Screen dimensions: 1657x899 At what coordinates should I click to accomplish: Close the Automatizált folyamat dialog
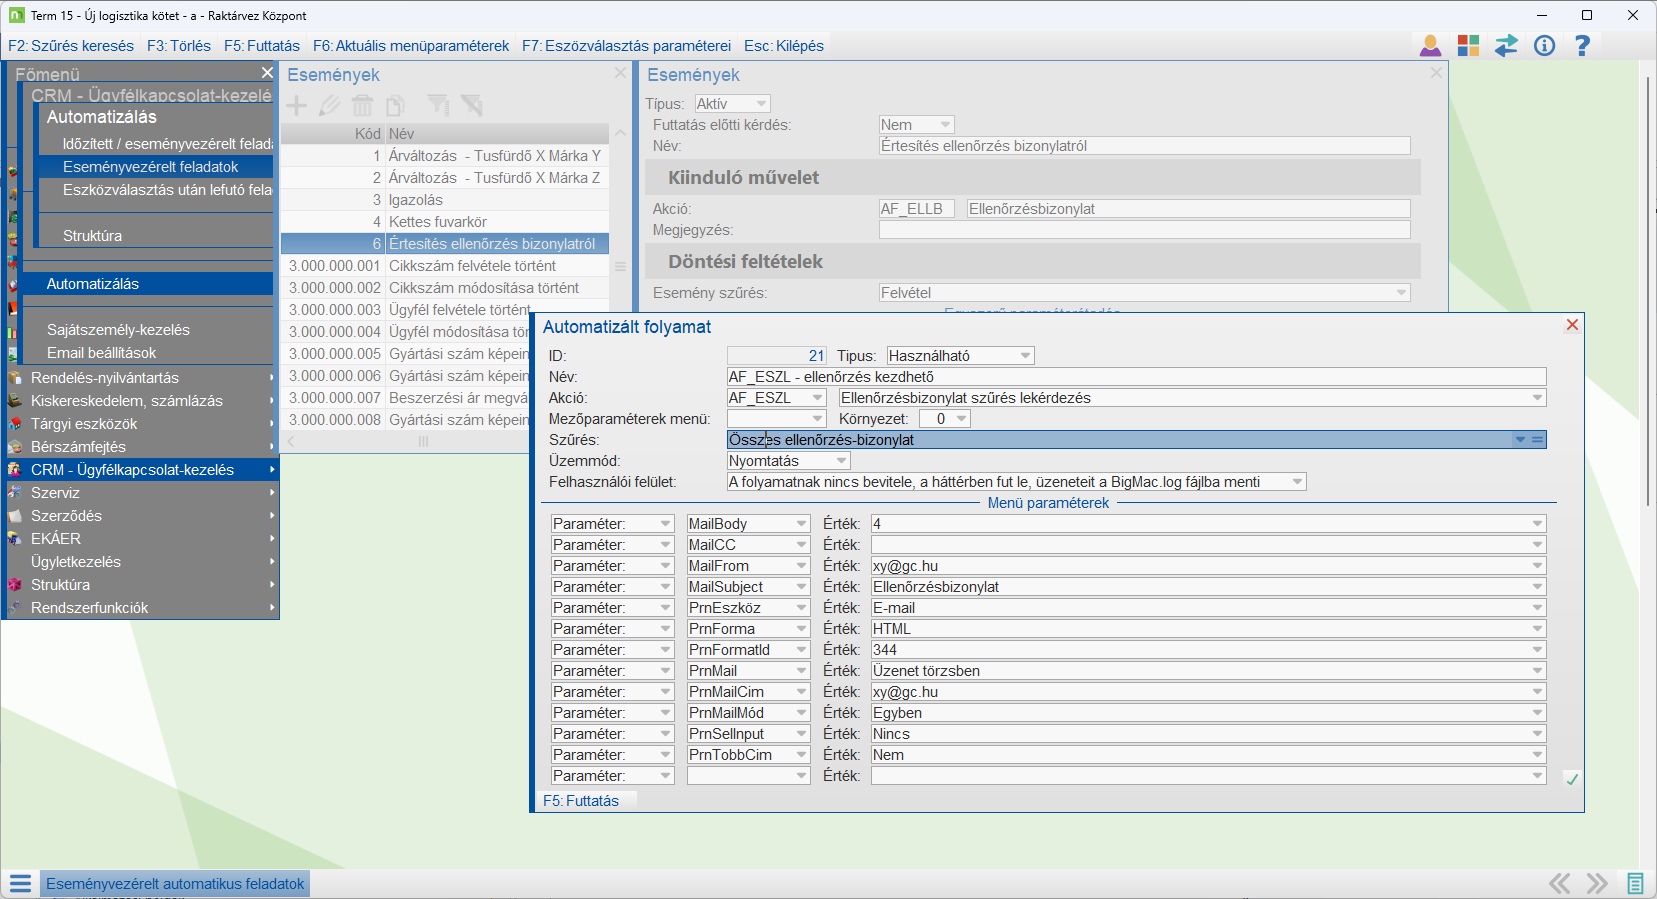coord(1572,325)
